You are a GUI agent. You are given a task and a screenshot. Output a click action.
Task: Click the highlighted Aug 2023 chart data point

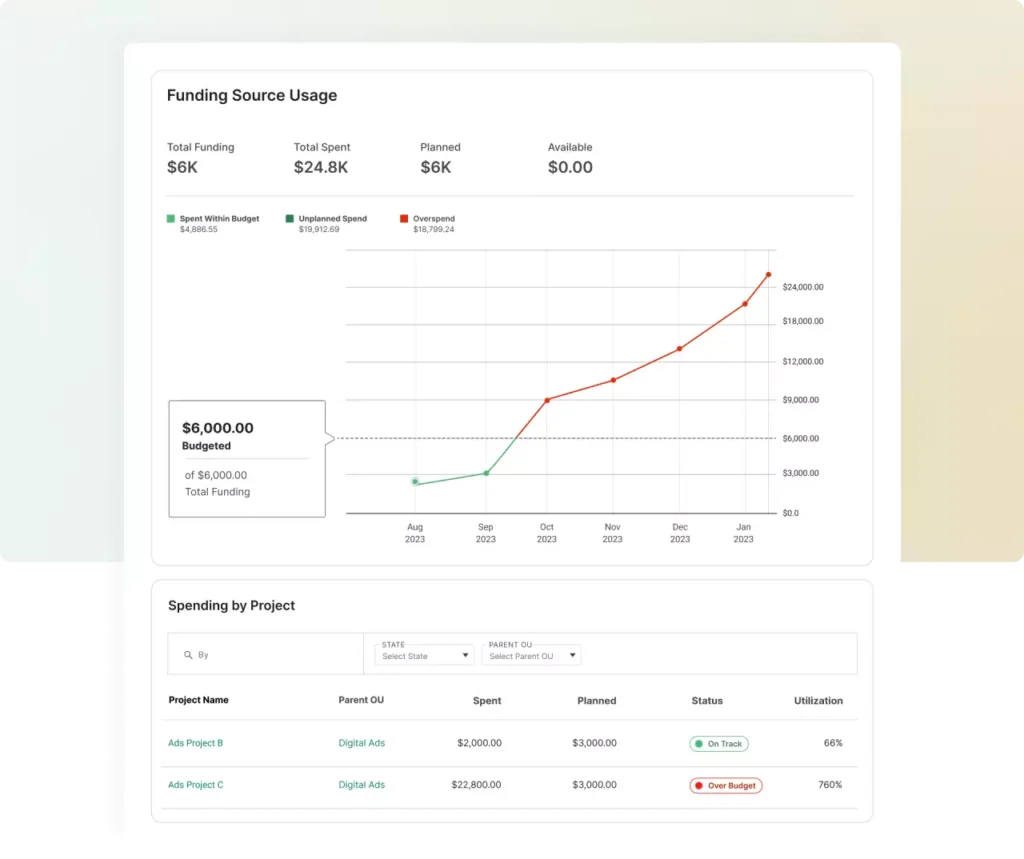click(x=415, y=481)
